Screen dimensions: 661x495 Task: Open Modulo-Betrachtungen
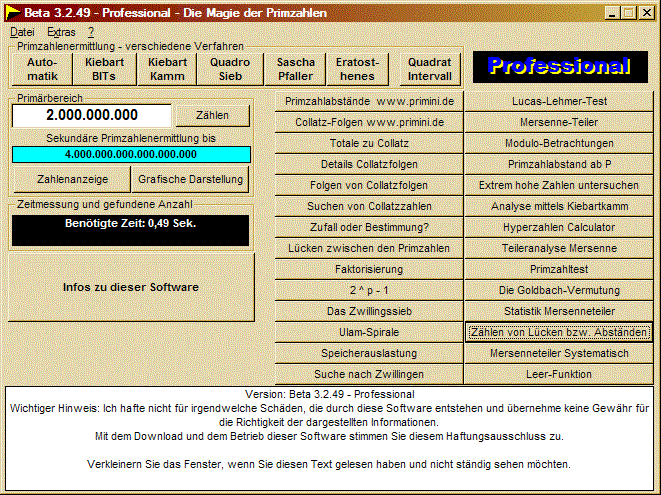coord(559,143)
